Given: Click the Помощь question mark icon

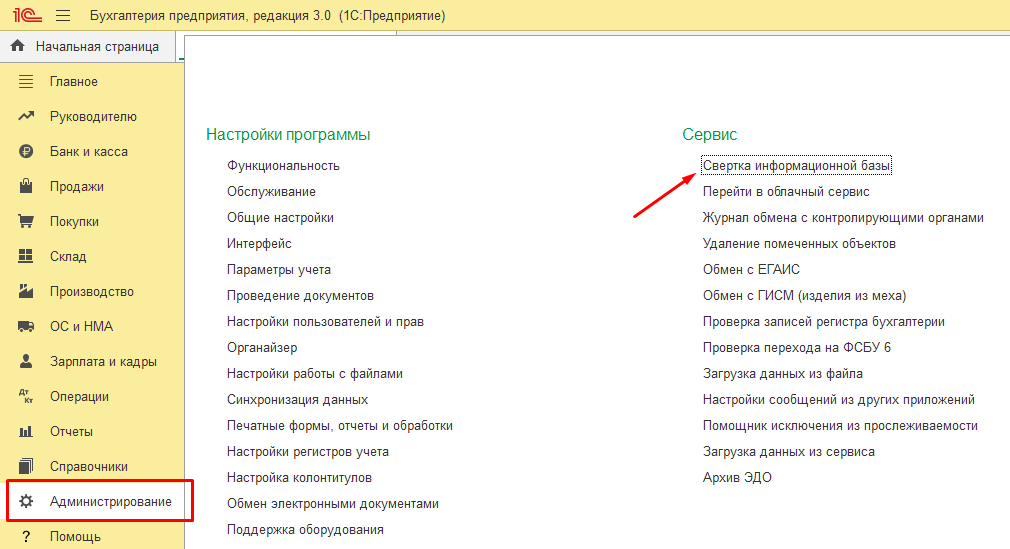Looking at the screenshot, I should 26,536.
